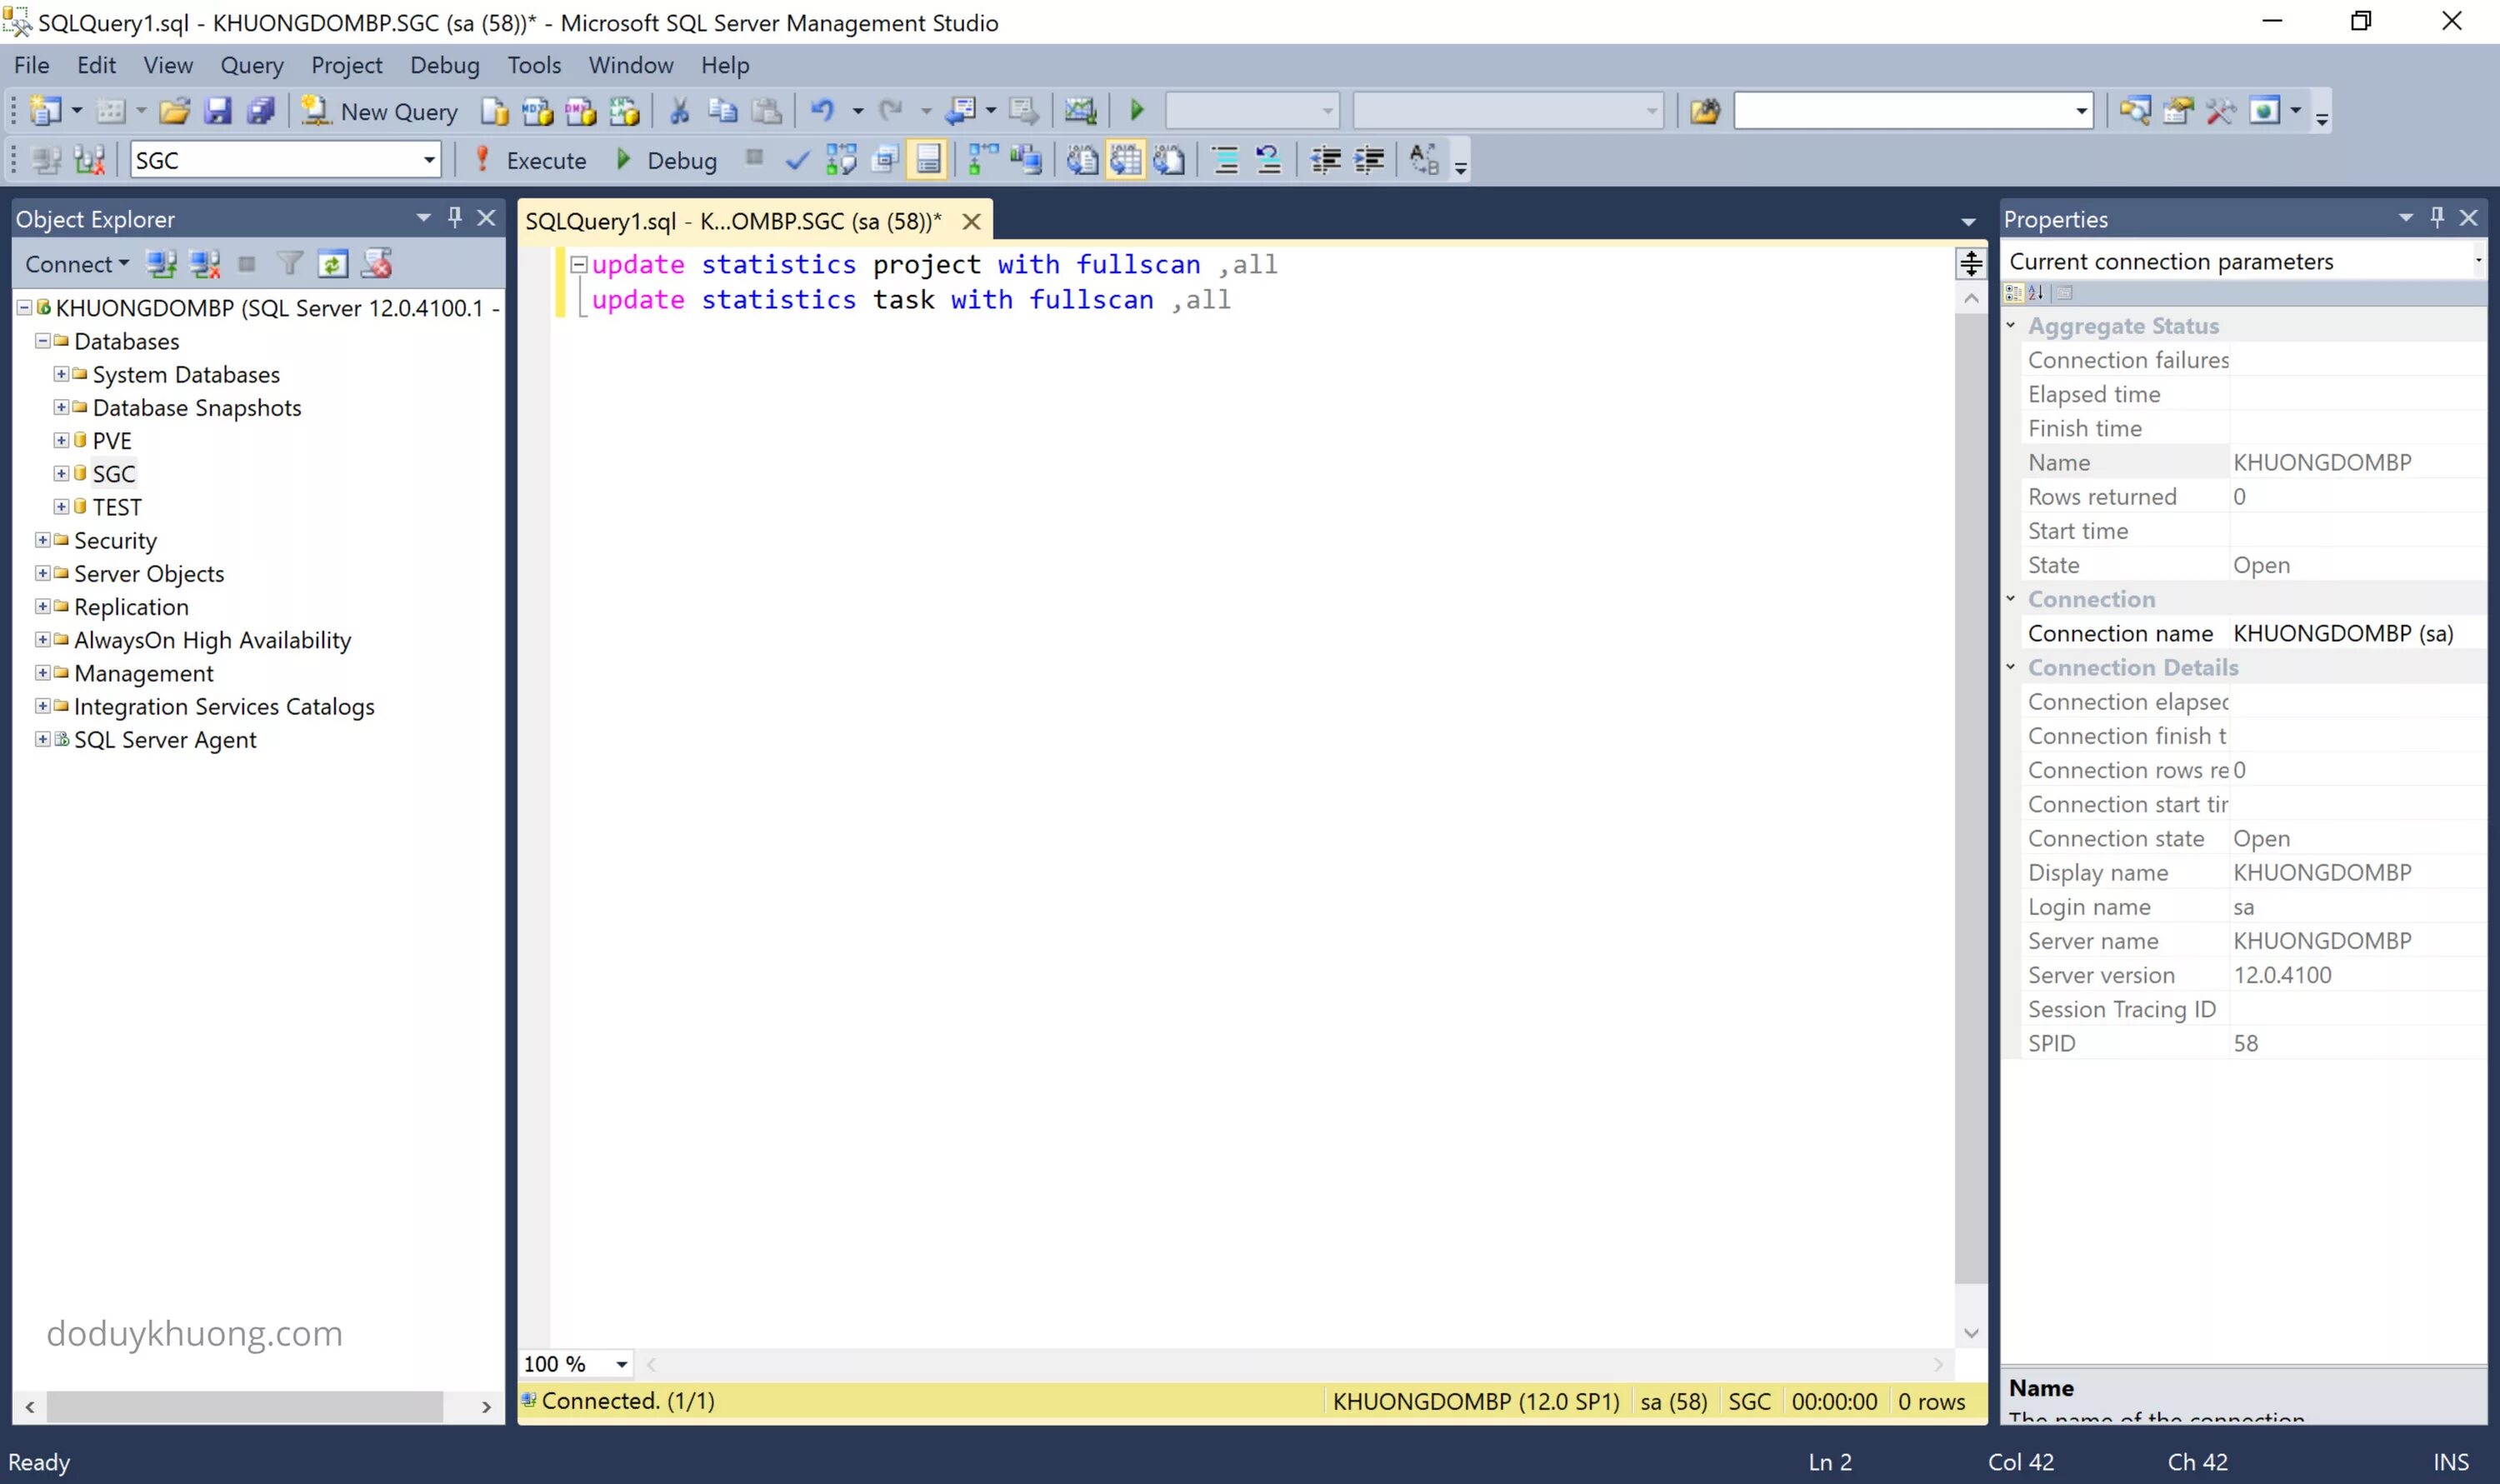Click the New Query button
The width and height of the screenshot is (2500, 1484).
381,111
